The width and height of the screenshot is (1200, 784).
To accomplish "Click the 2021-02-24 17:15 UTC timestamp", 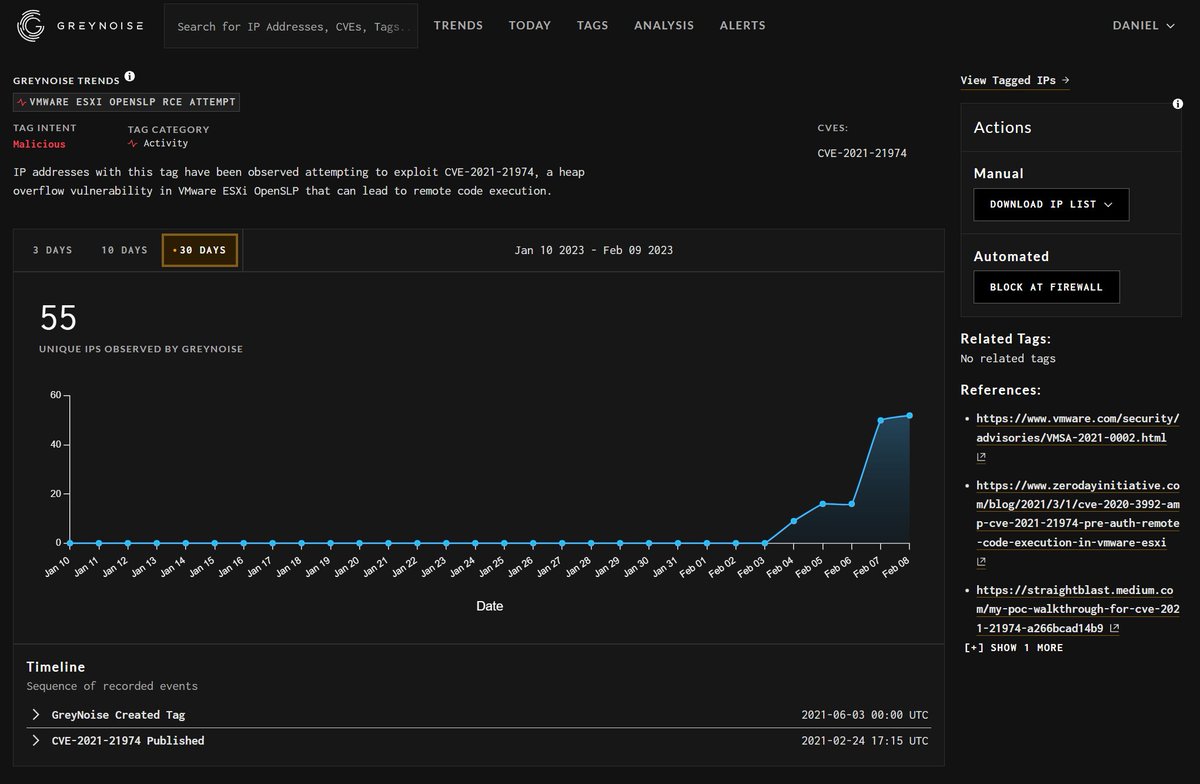I will tap(865, 741).
